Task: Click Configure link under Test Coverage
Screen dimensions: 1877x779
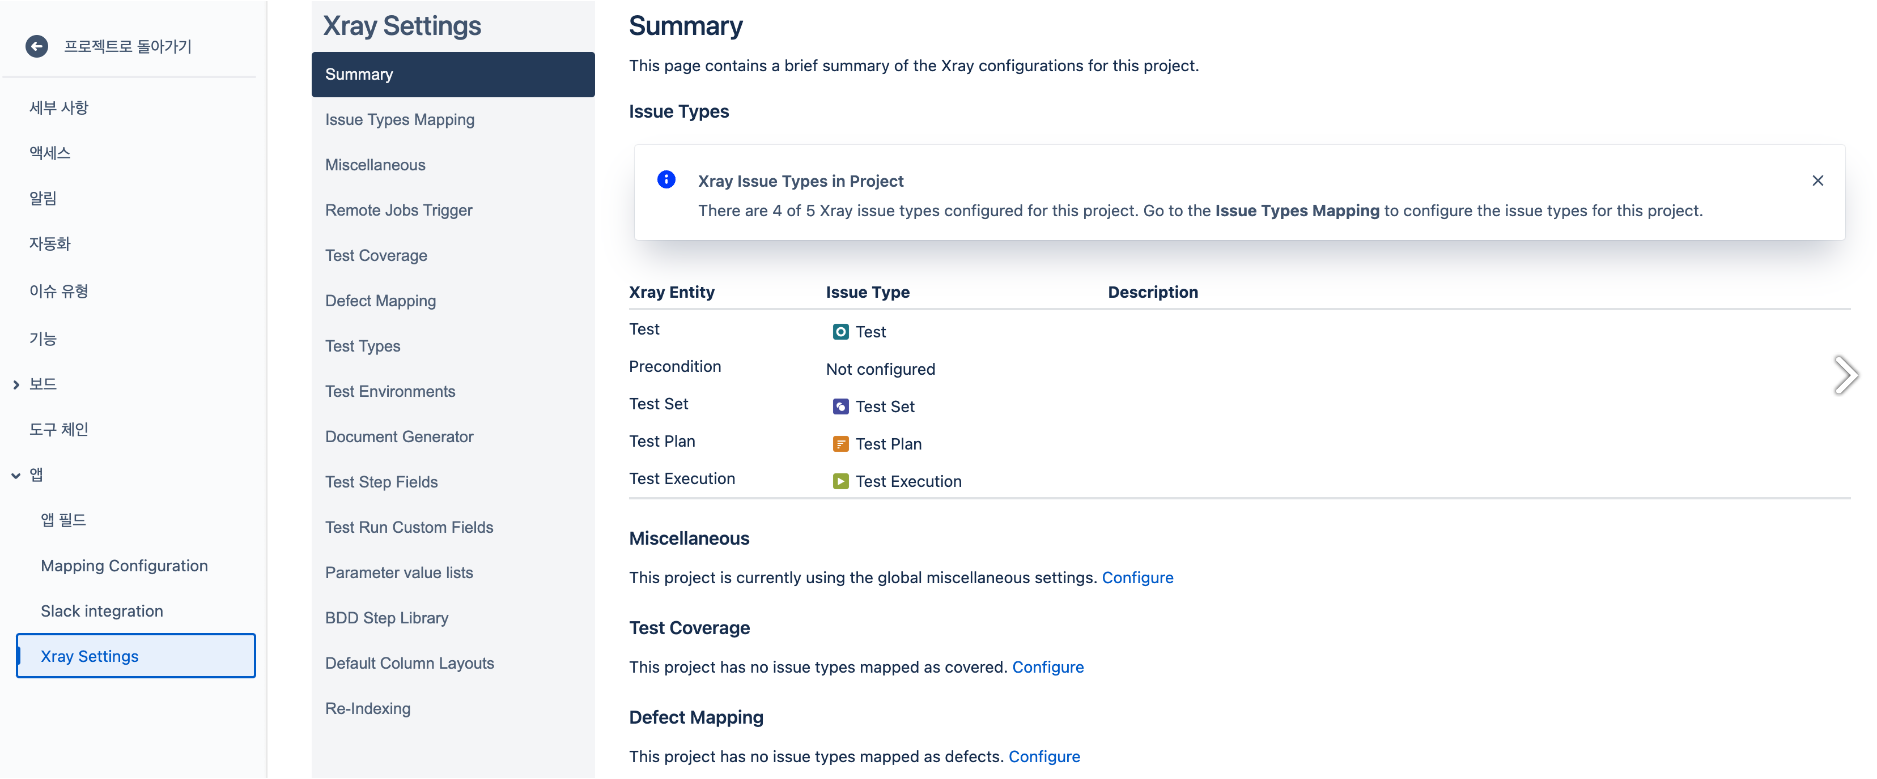Action: click(1047, 667)
